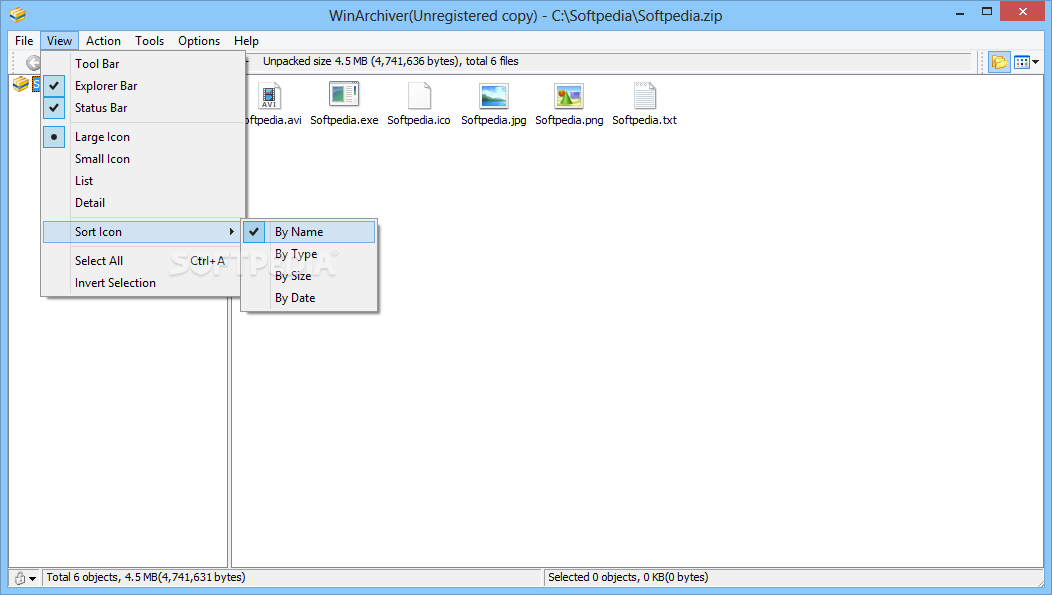
Task: Click the archive root icon in explorer tree
Action: tap(21, 85)
